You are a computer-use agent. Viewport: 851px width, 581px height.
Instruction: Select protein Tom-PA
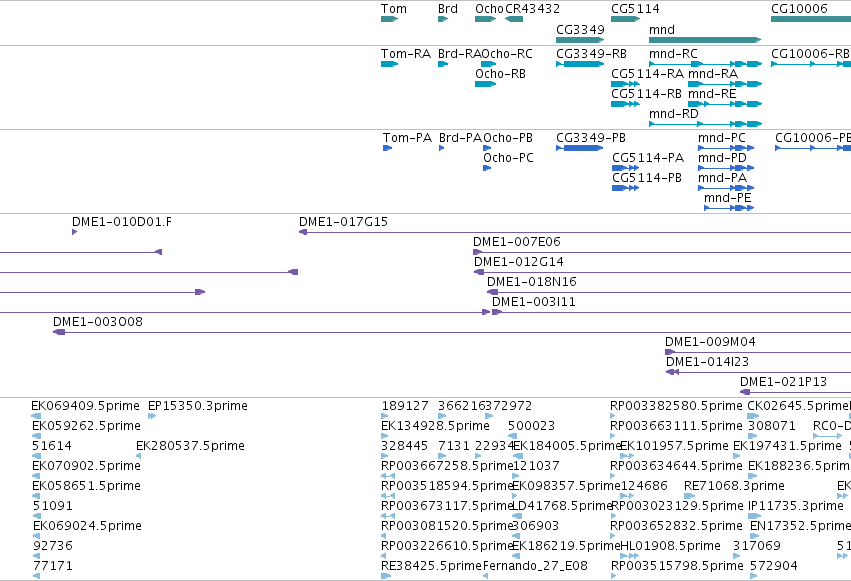pos(388,148)
